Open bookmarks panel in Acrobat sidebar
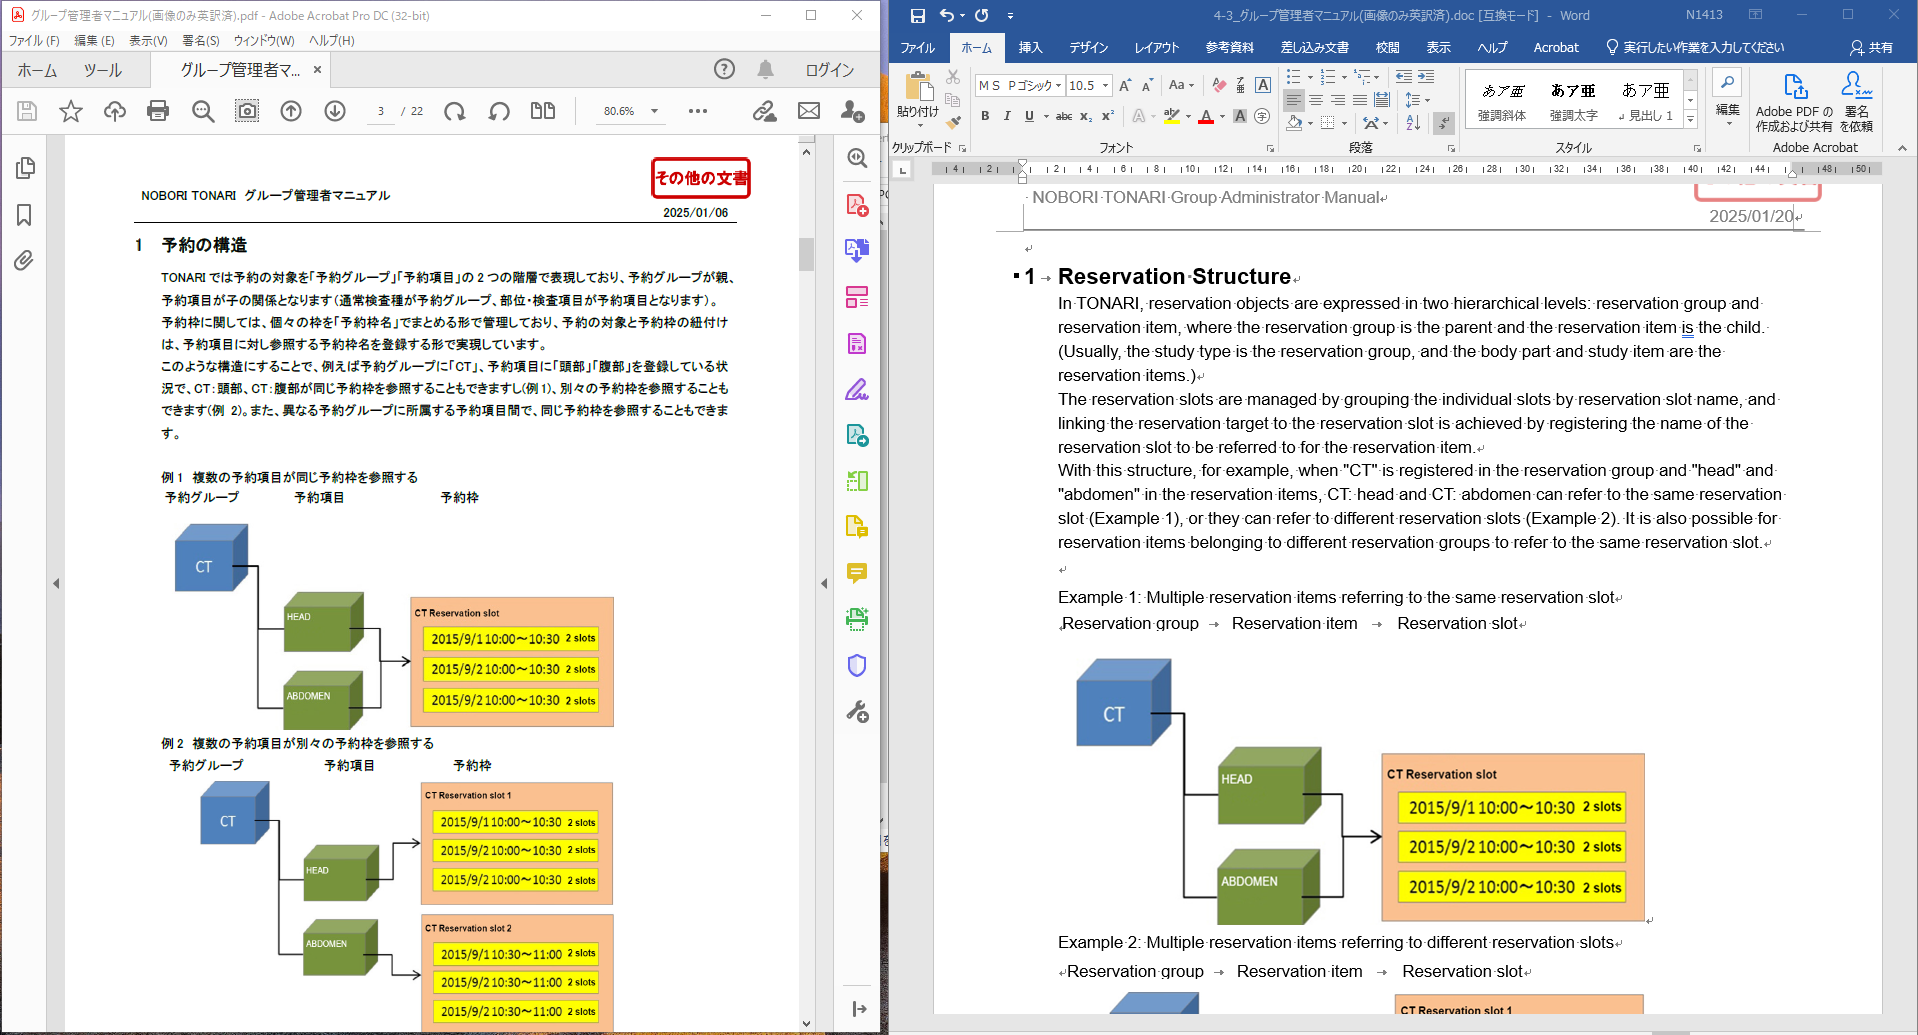Image resolution: width=1918 pixels, height=1035 pixels. point(25,215)
